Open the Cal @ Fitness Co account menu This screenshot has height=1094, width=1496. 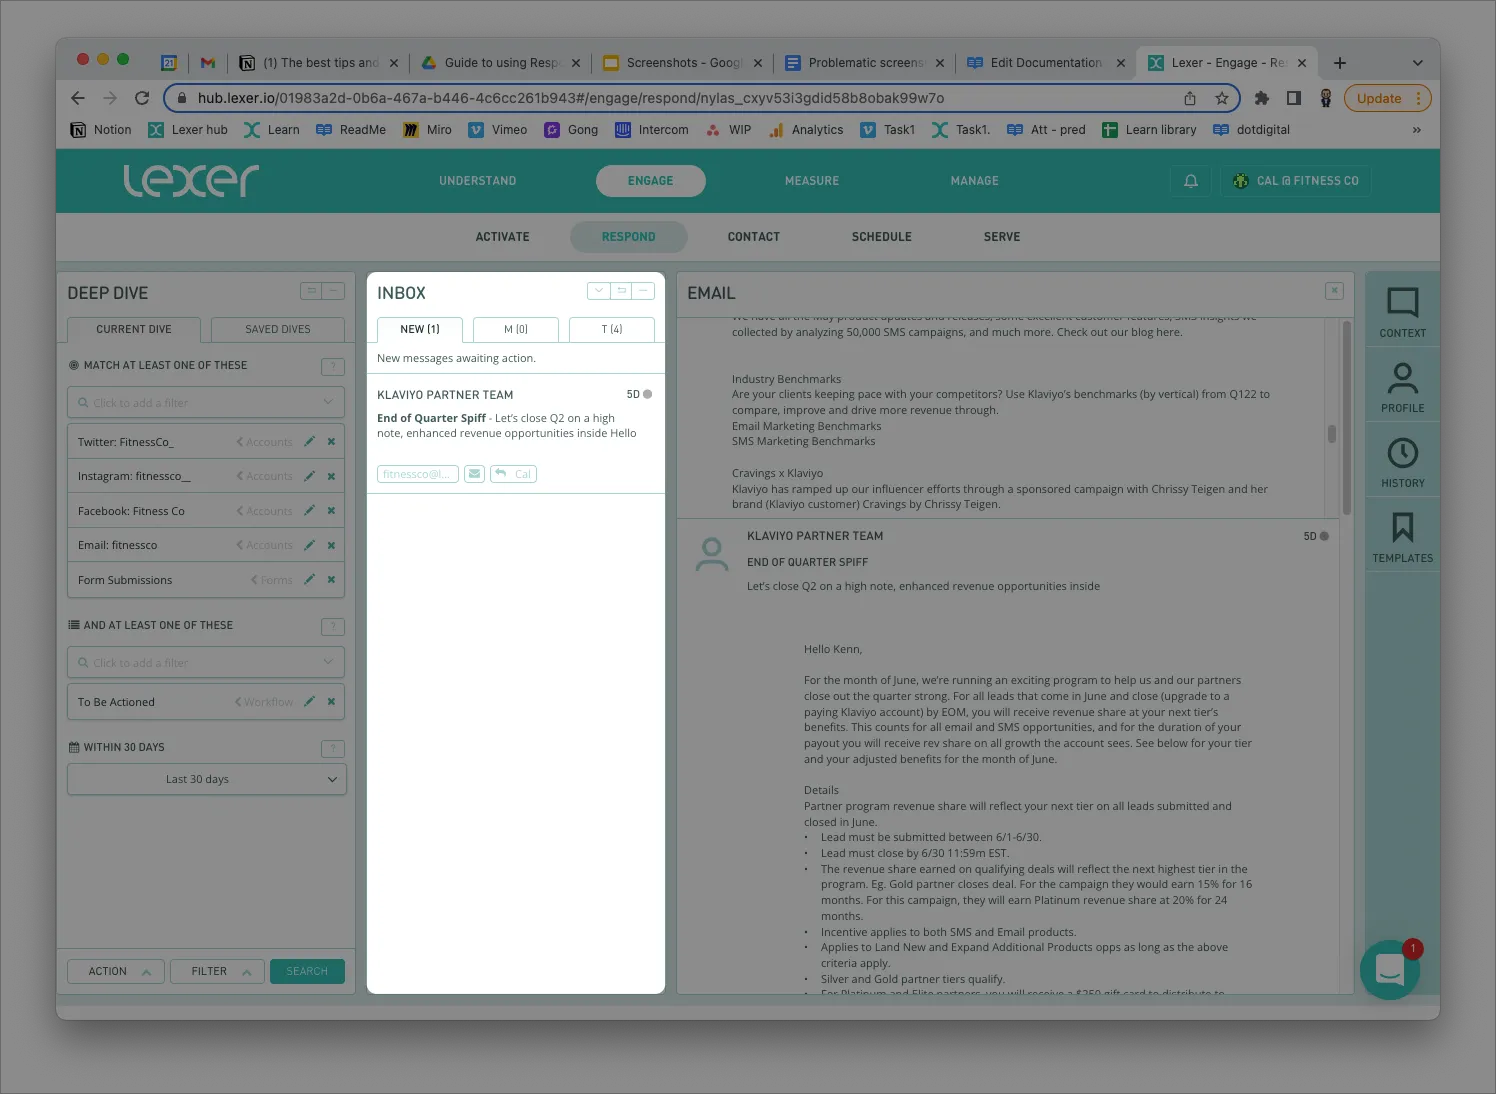pyautogui.click(x=1296, y=181)
